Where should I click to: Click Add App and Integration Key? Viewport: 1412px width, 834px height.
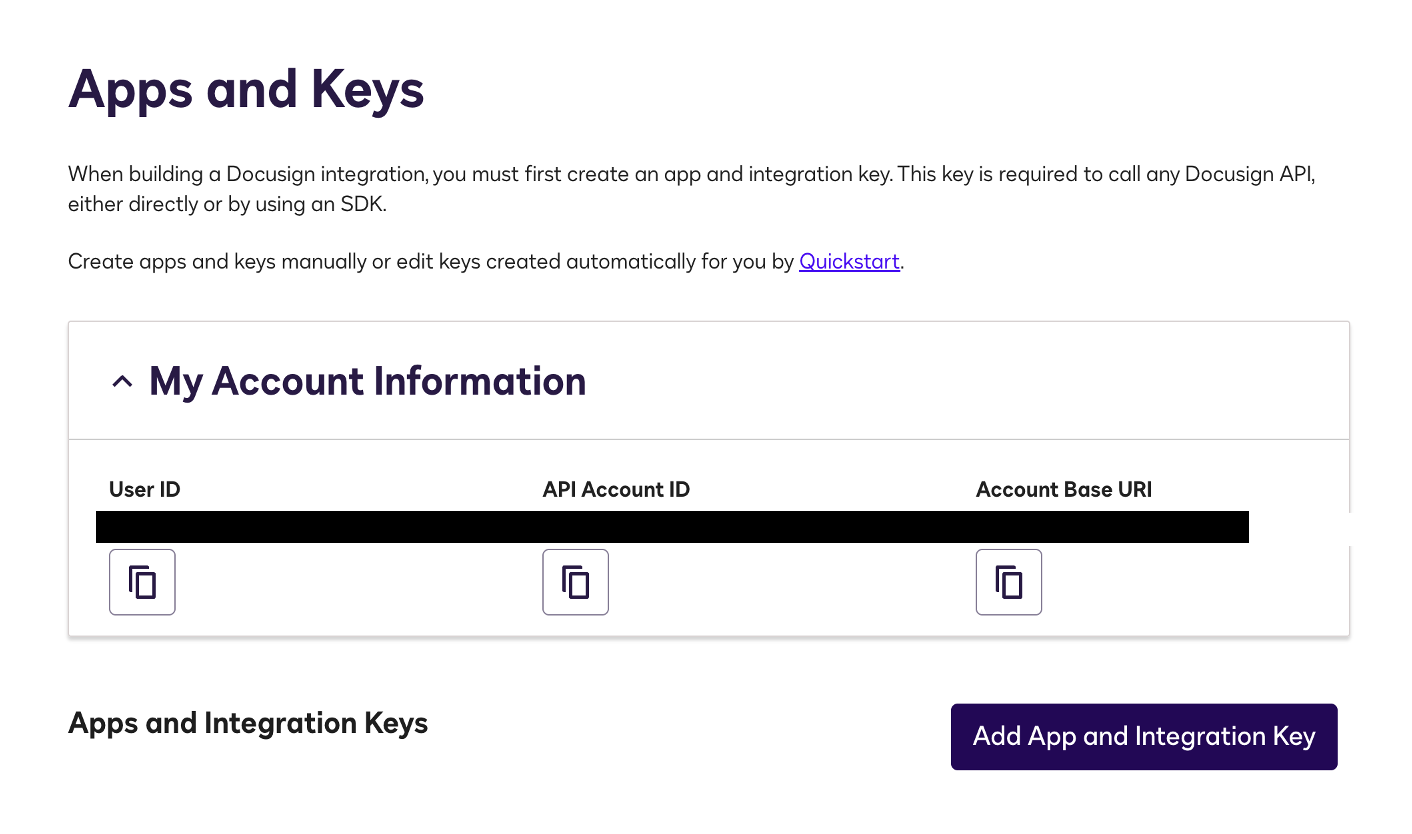coord(1144,737)
